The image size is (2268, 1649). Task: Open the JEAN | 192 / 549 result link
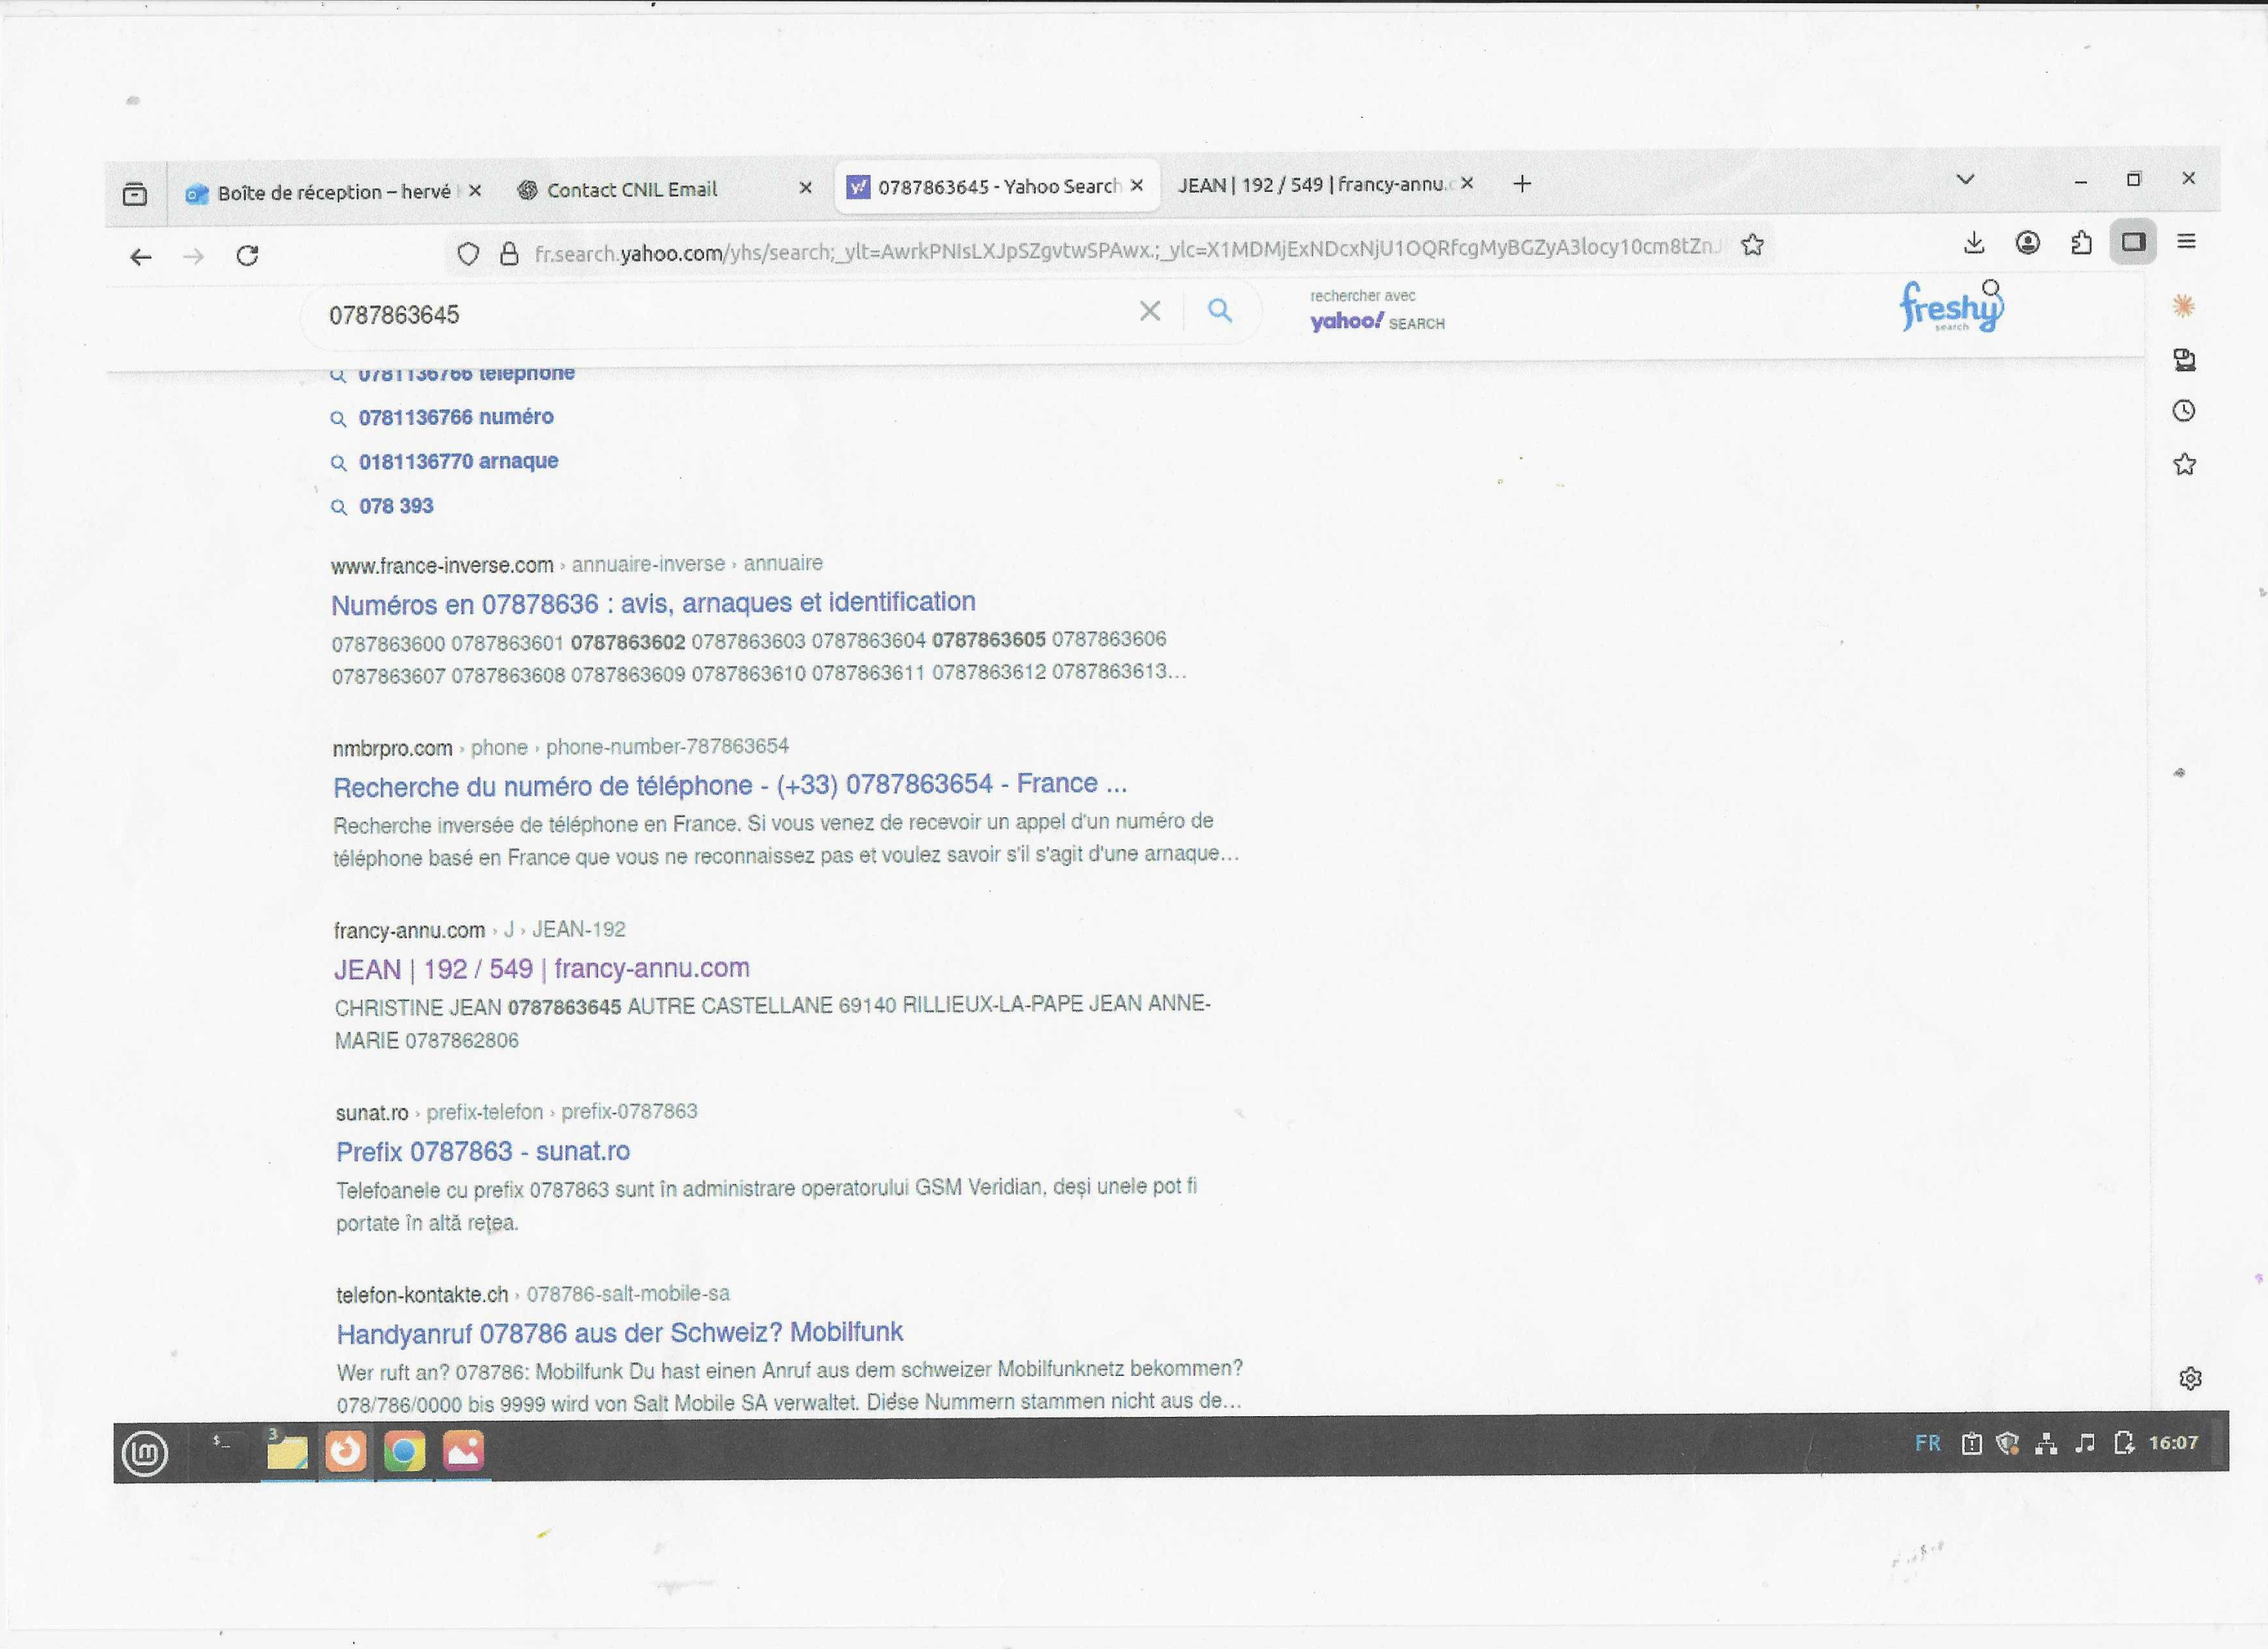[x=541, y=969]
